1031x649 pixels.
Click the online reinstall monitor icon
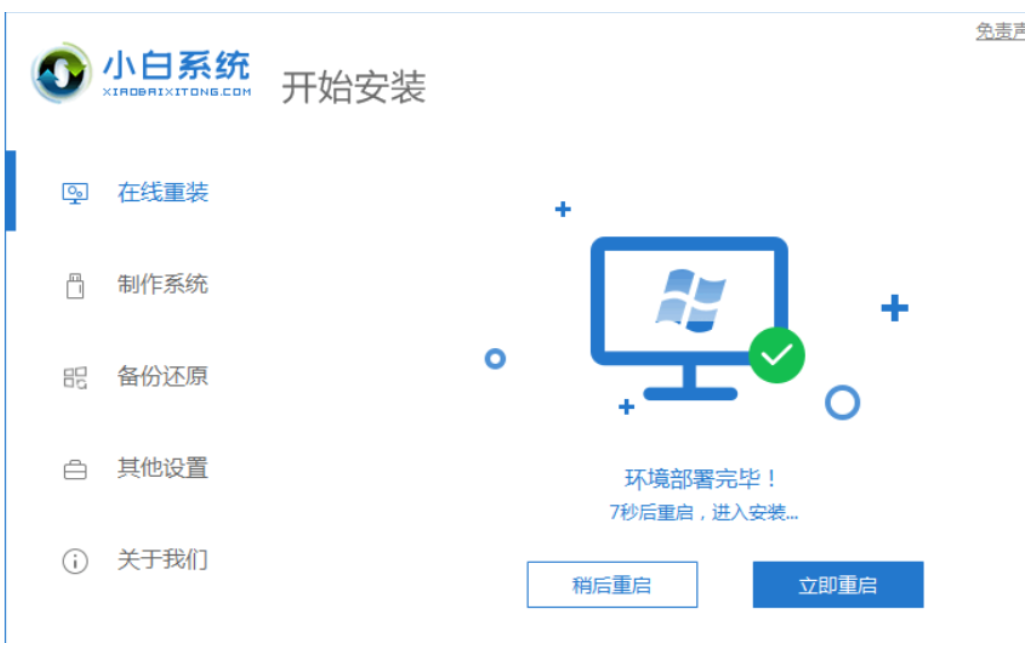click(x=75, y=193)
